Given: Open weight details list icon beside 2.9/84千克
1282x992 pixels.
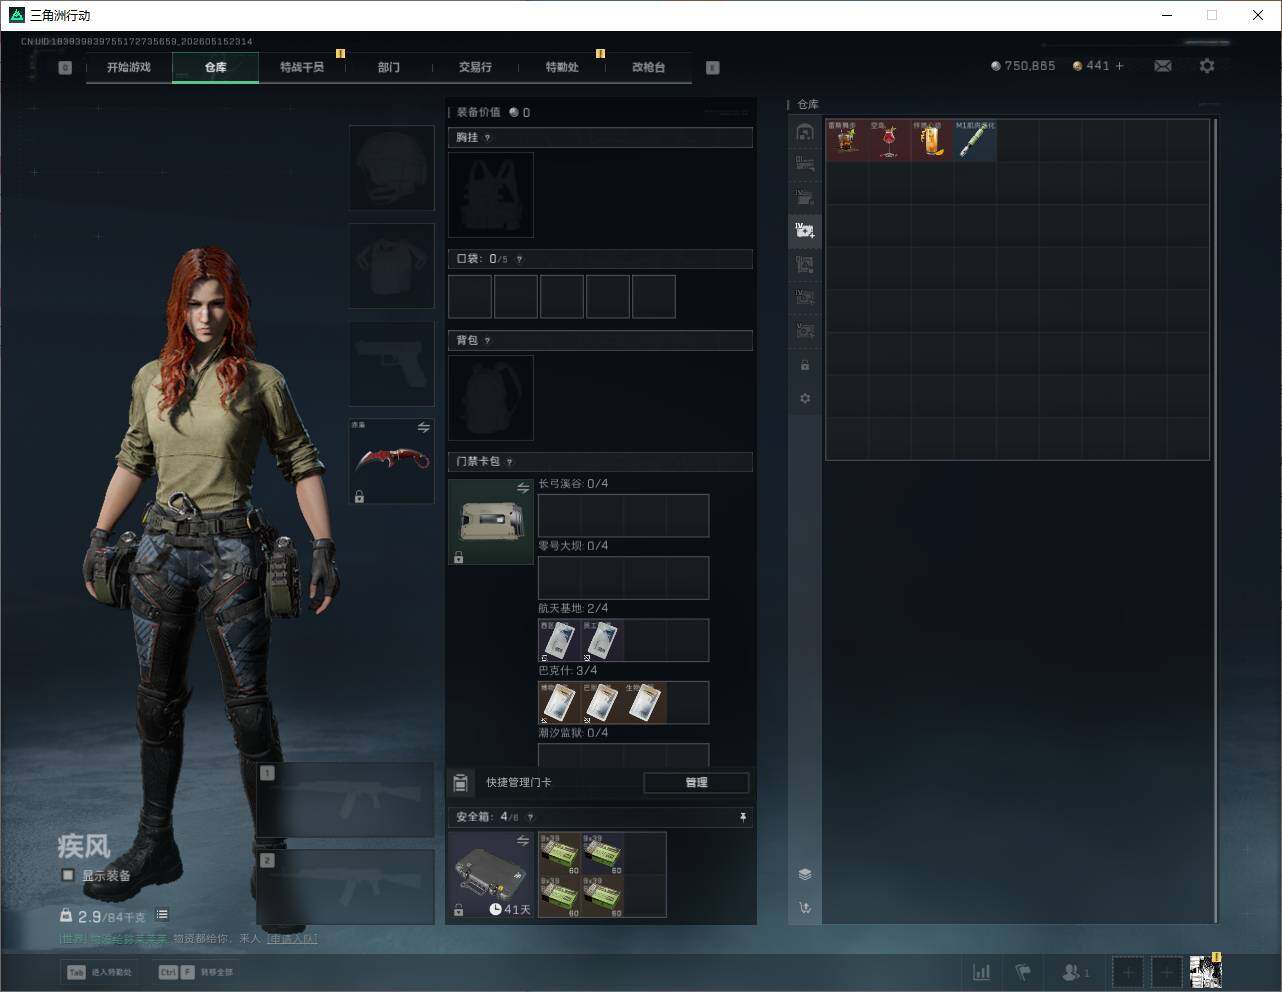Looking at the screenshot, I should click(162, 915).
